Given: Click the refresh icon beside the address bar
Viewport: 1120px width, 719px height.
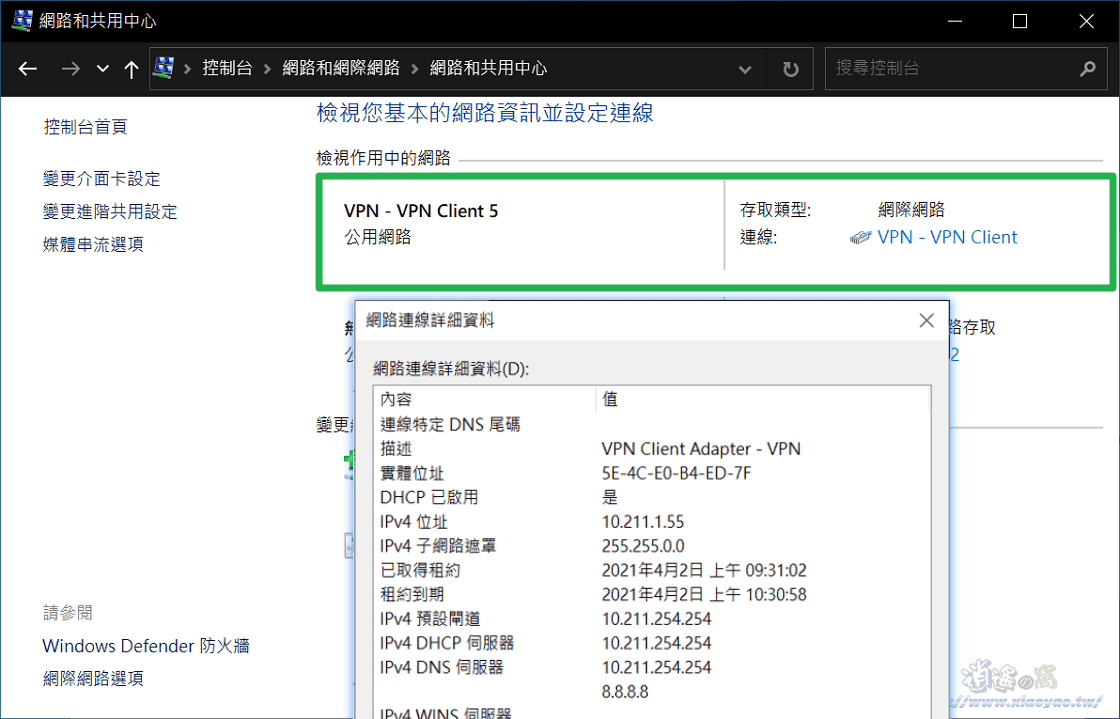Looking at the screenshot, I should 790,68.
